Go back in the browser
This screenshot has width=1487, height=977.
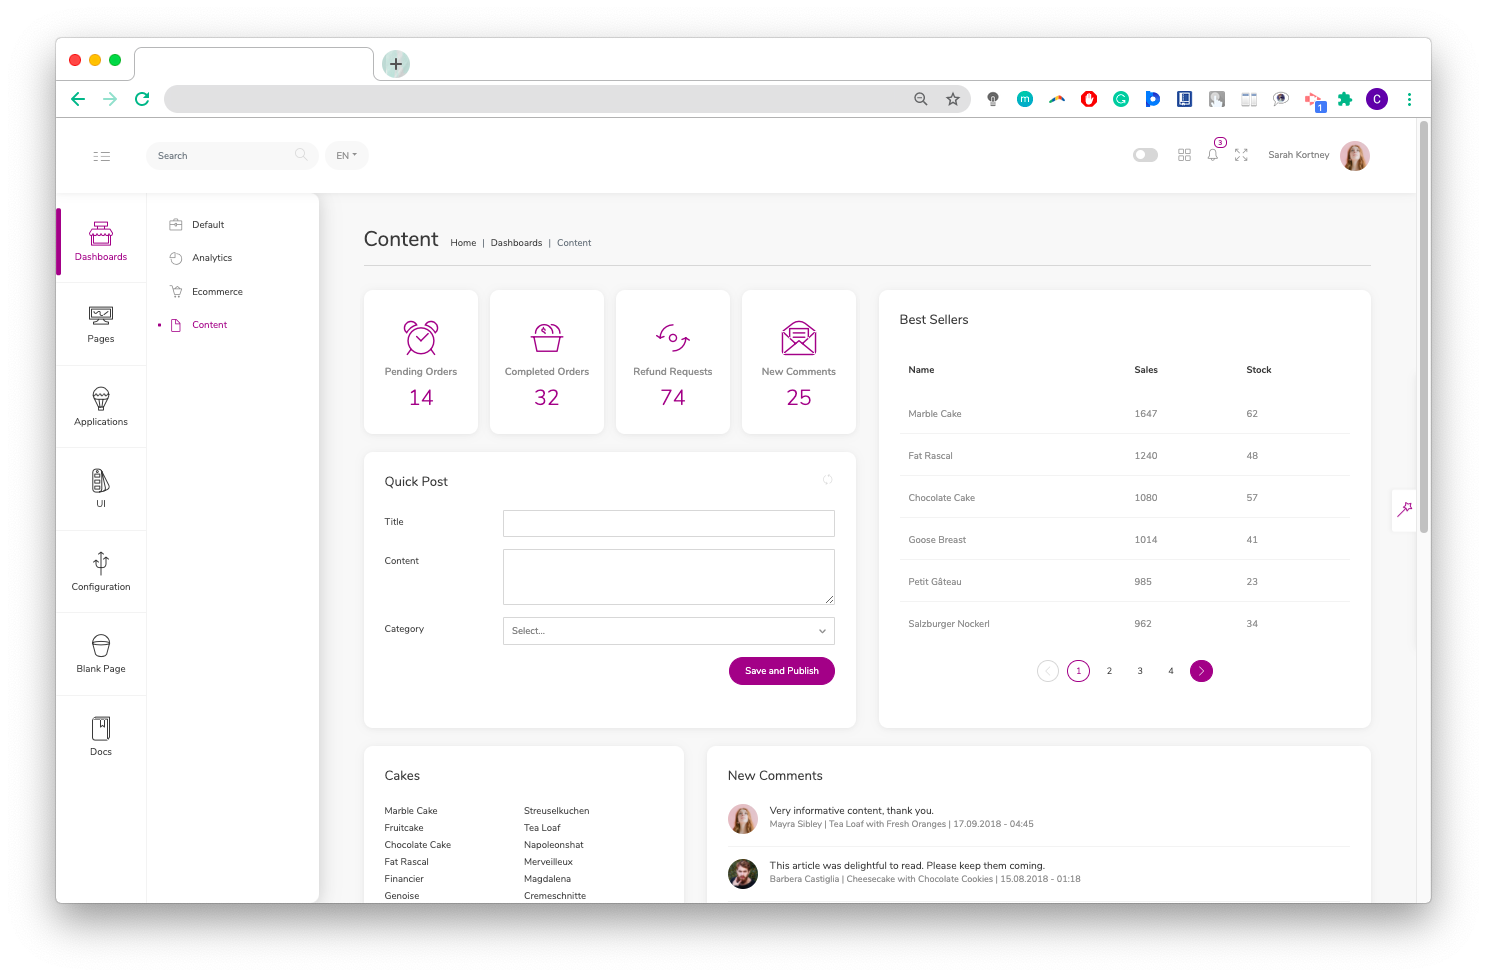pos(78,99)
